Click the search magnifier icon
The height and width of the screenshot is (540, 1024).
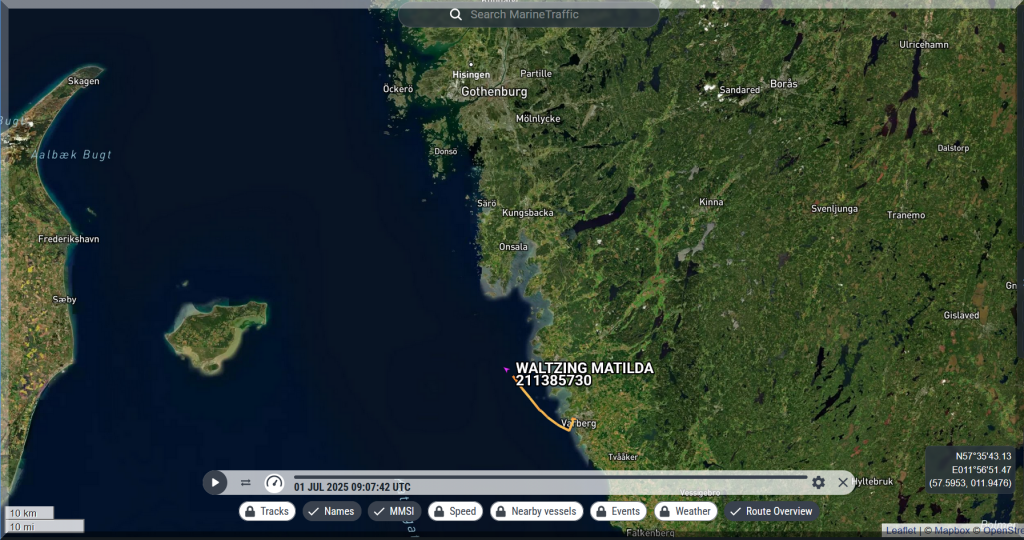pos(456,15)
